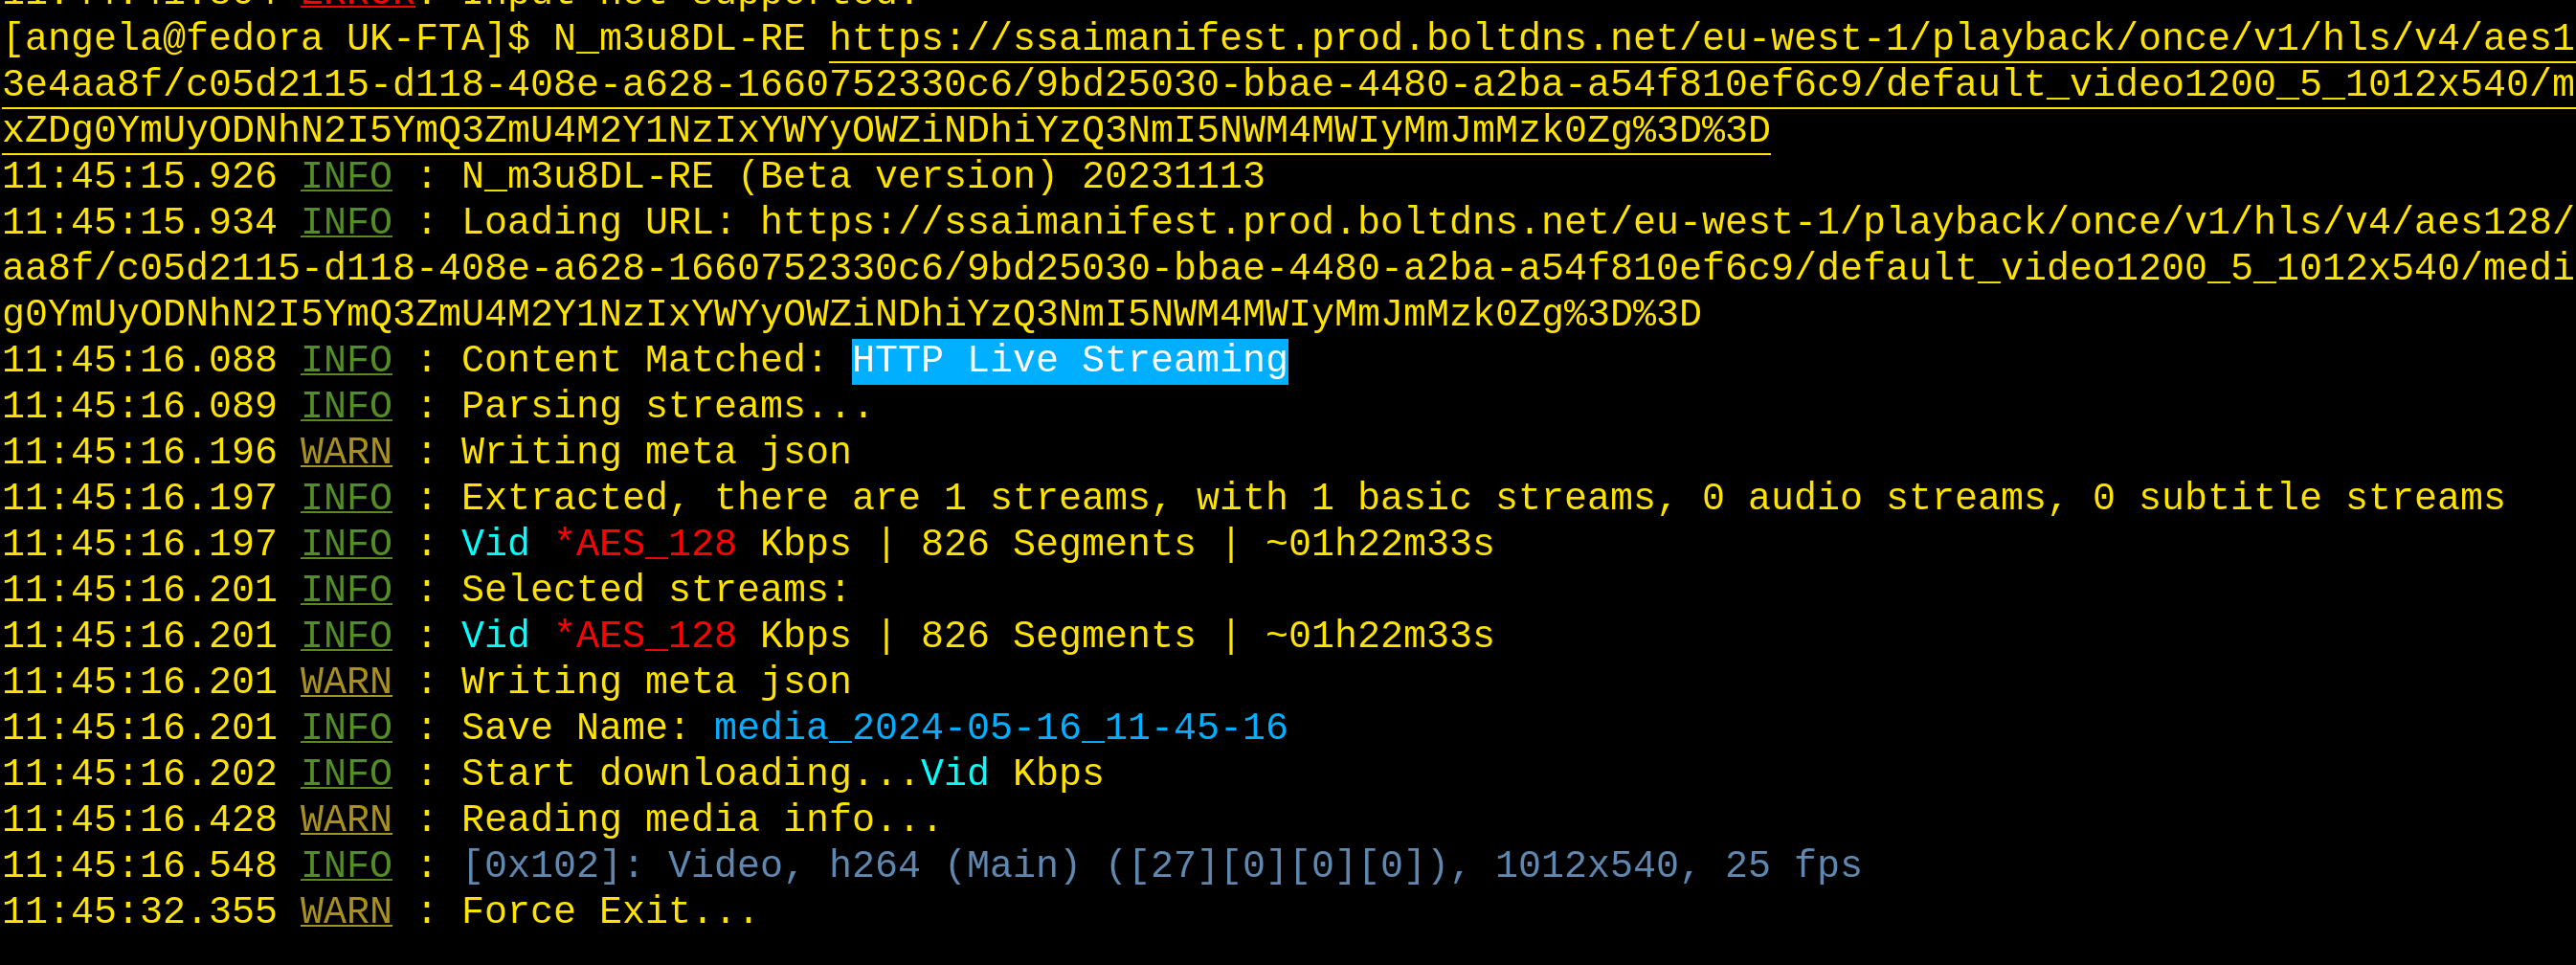Click the INFO label beside Parsing streams
This screenshot has height=965, width=2576.
pyautogui.click(x=346, y=407)
